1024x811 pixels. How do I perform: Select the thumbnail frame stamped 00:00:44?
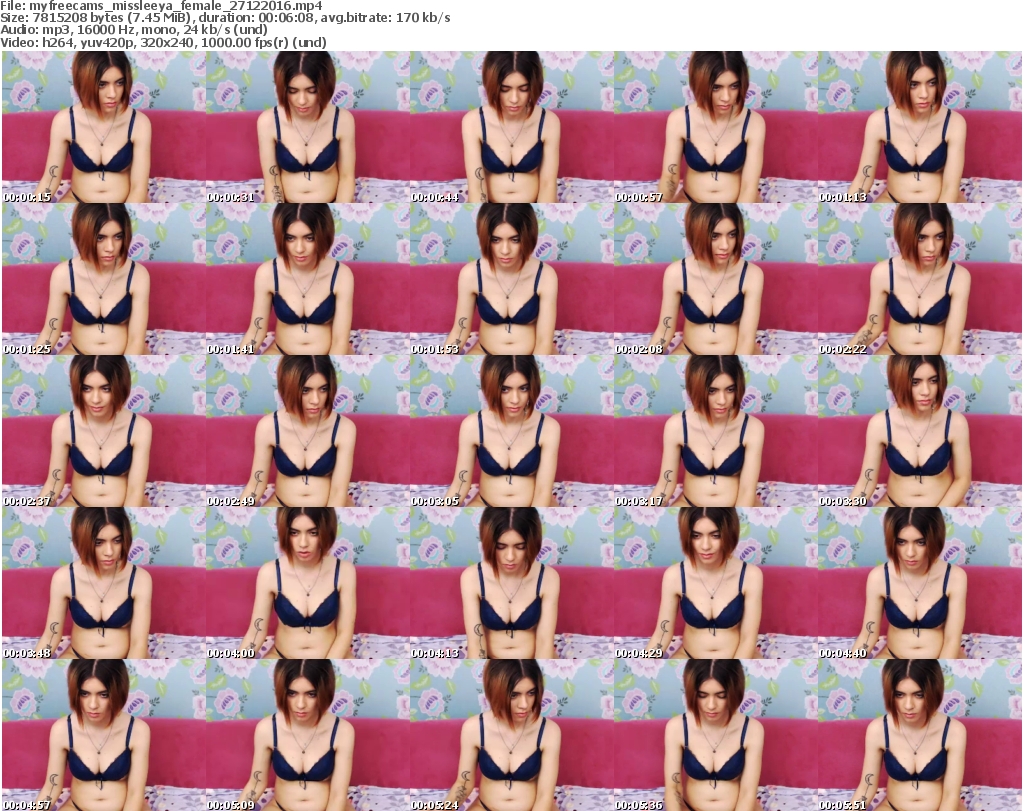512,127
